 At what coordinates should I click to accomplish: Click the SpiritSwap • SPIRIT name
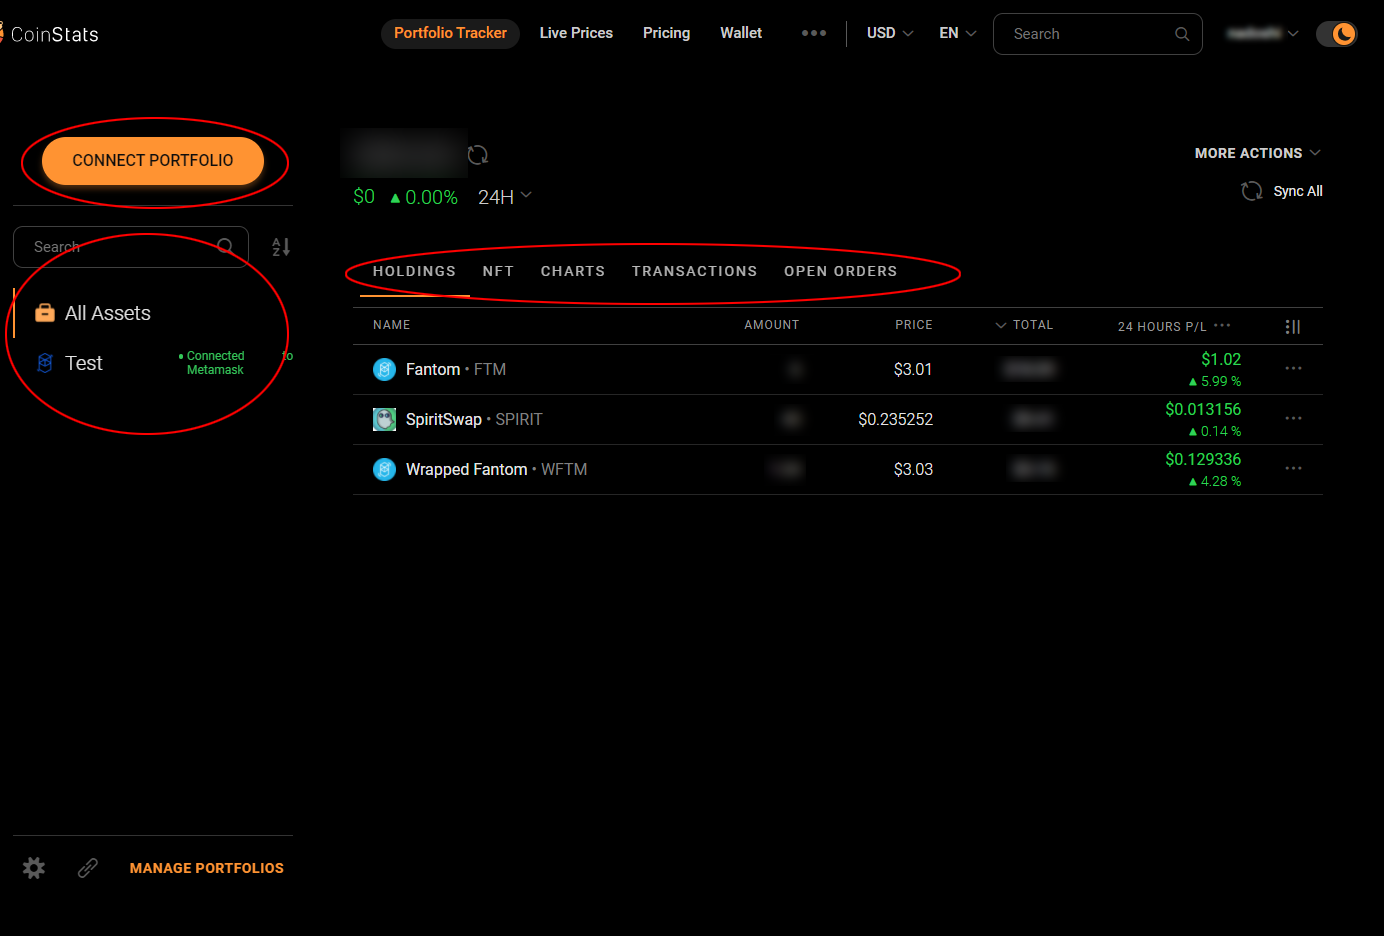click(x=474, y=419)
